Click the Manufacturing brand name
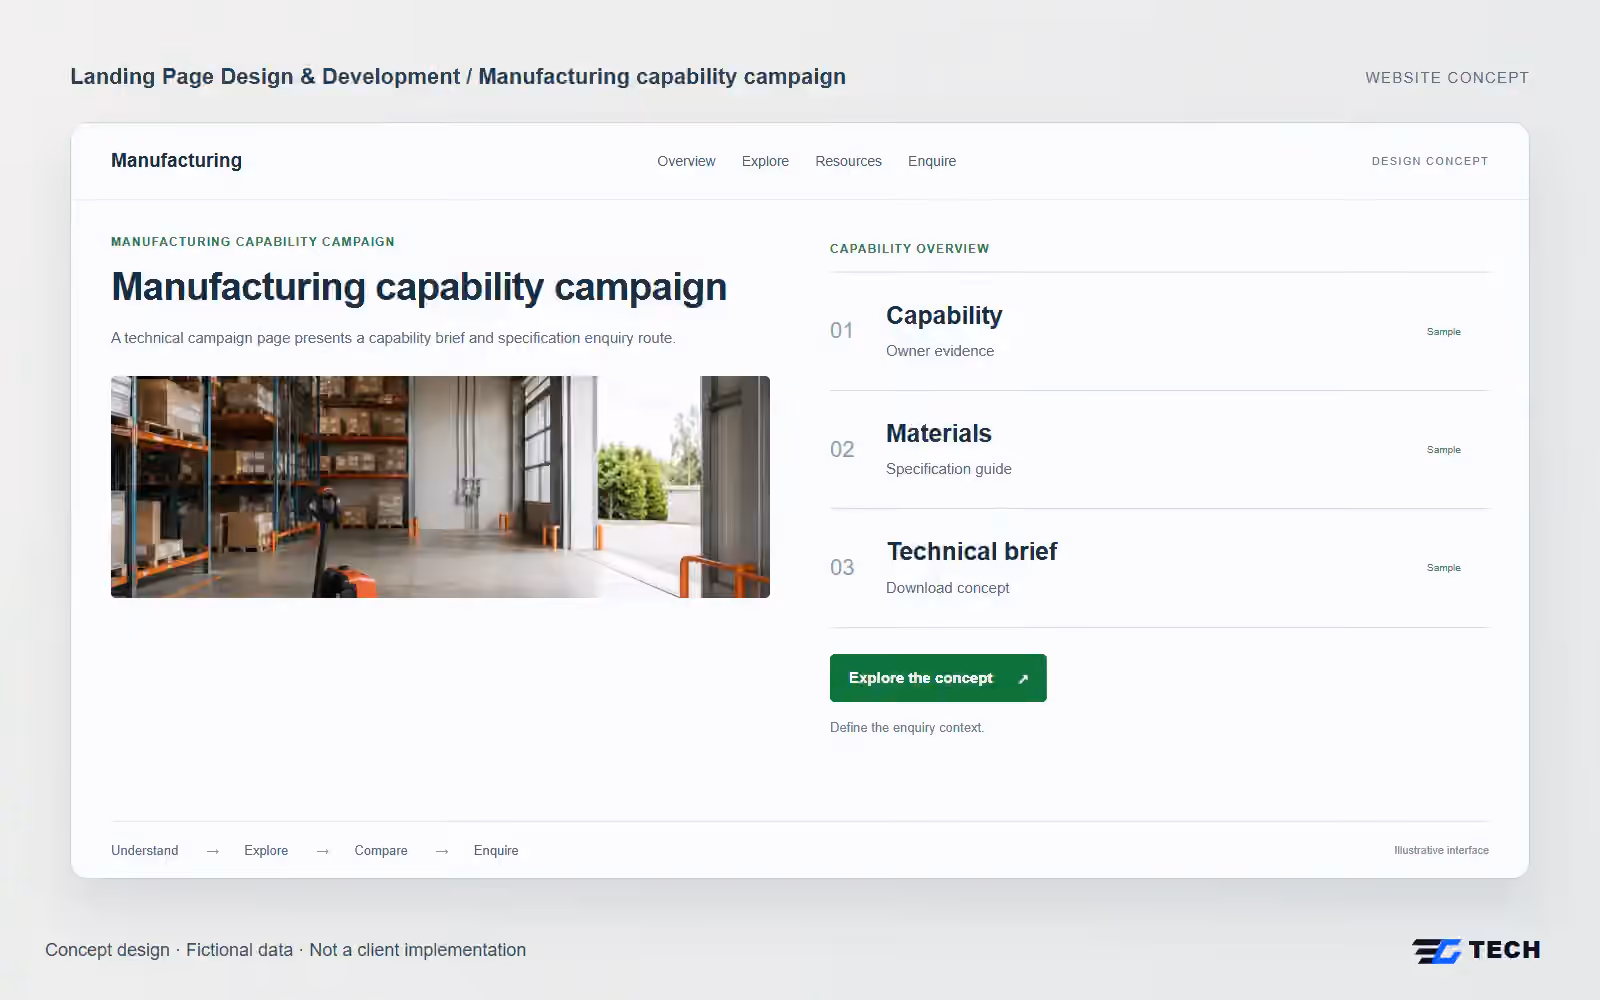Image resolution: width=1600 pixels, height=1000 pixels. click(x=176, y=161)
